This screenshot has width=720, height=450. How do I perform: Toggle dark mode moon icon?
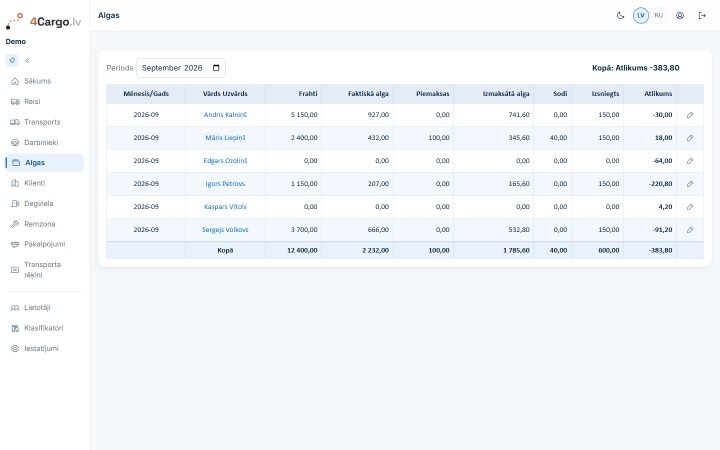pos(620,16)
